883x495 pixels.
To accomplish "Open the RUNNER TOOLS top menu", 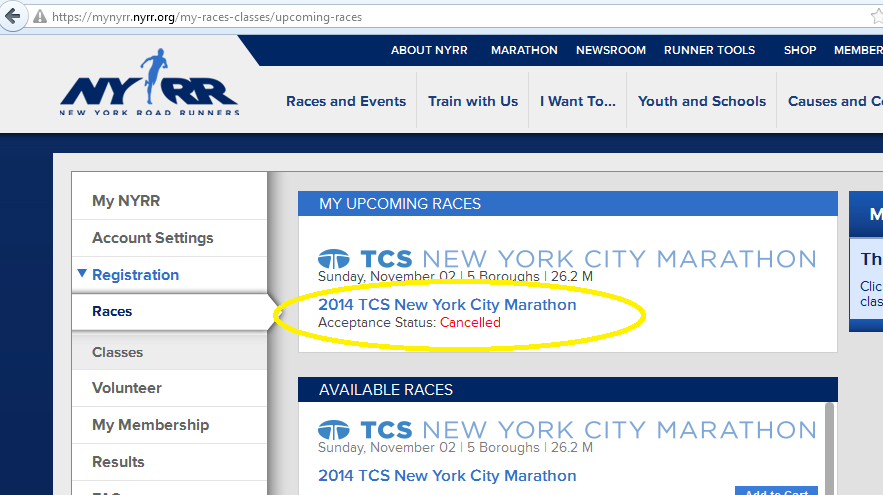I will click(x=710, y=50).
